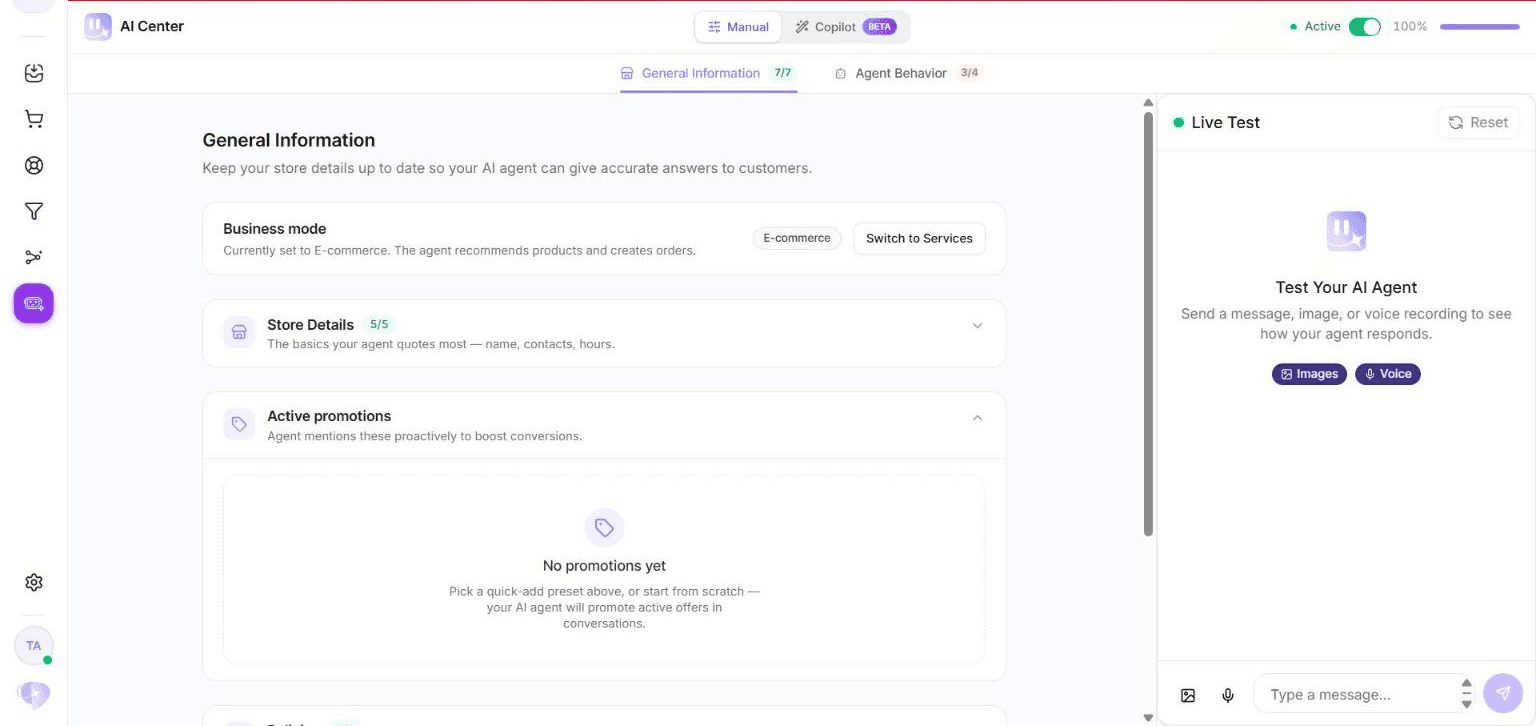The height and width of the screenshot is (726, 1536).
Task: Open the inbox icon in left sidebar
Action: 34,73
